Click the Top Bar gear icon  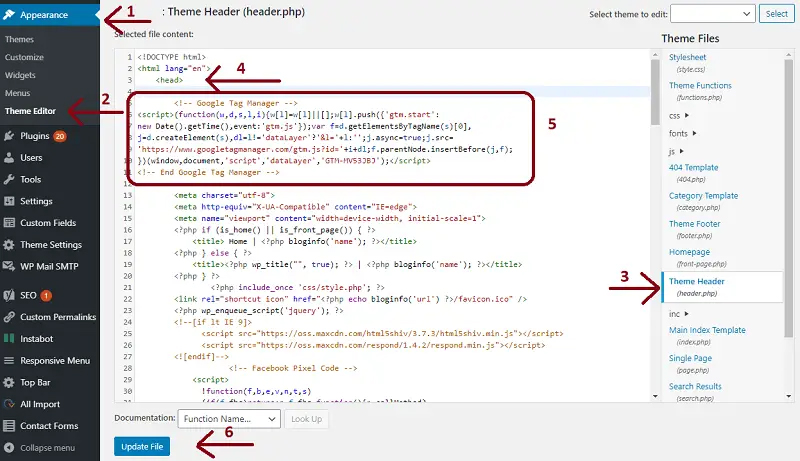(9, 382)
